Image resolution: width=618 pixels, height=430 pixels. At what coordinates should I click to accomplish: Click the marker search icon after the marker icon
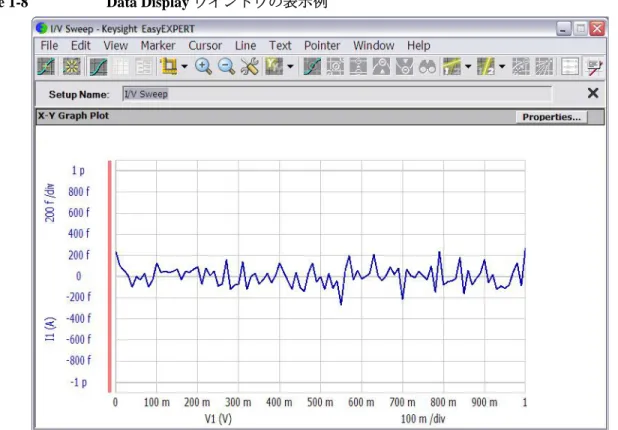point(335,66)
